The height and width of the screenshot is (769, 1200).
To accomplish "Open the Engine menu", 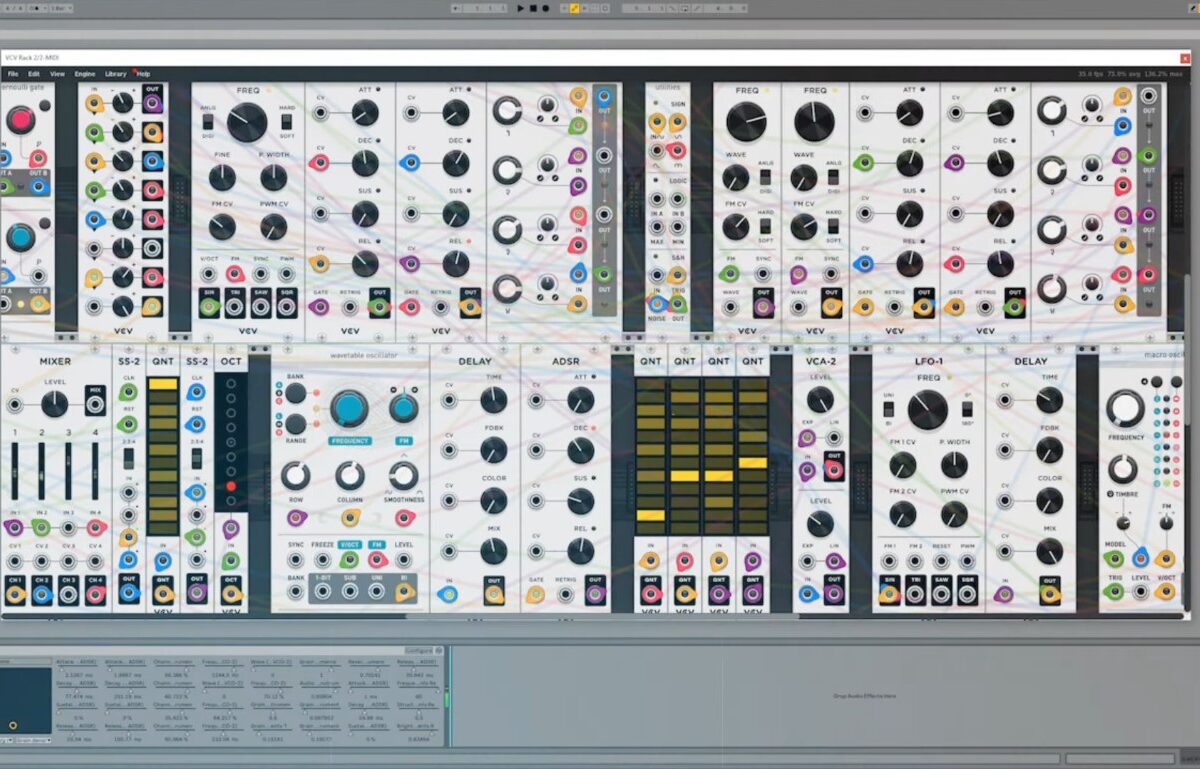I will [x=85, y=74].
